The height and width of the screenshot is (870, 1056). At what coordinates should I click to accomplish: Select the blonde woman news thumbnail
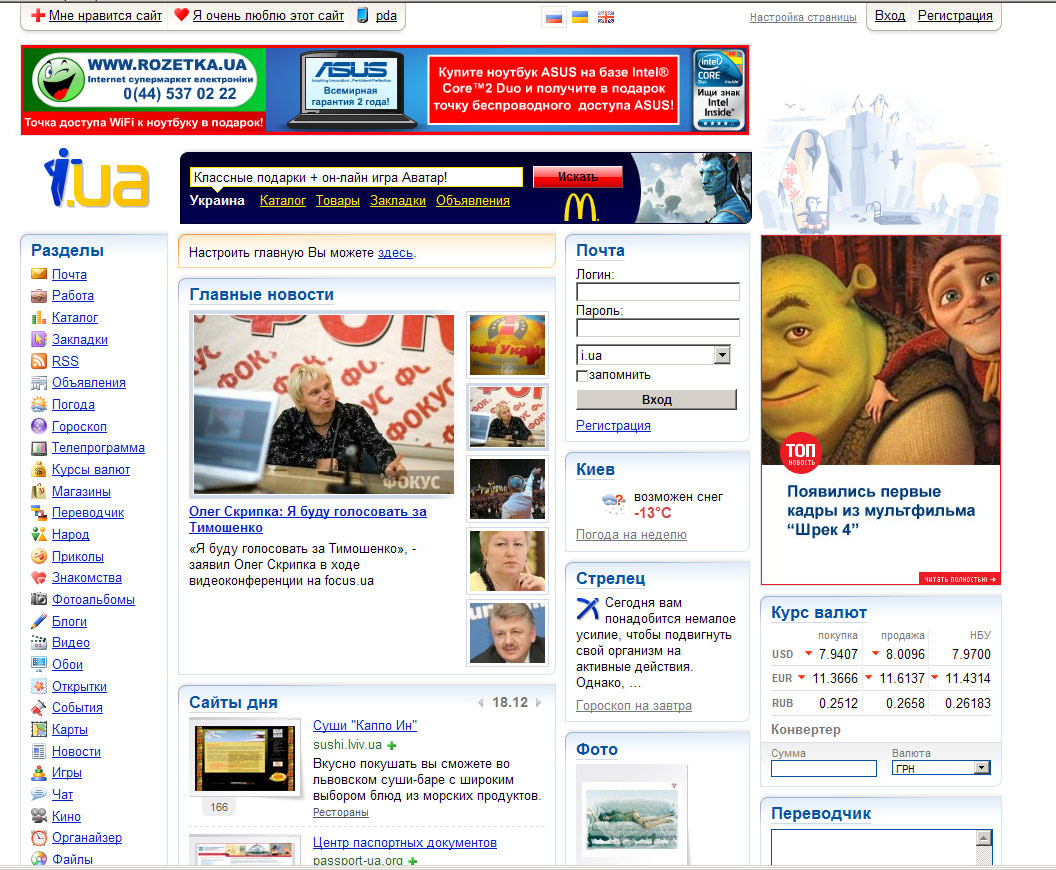[508, 562]
